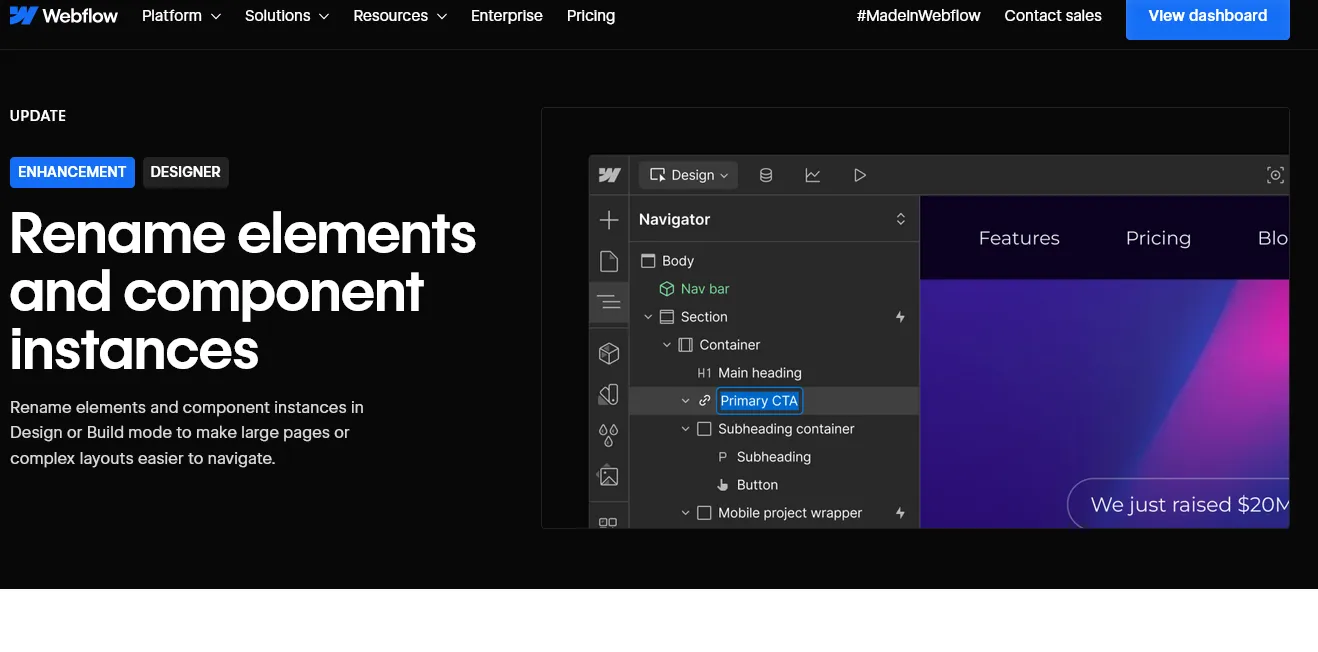Click the Container columns icon
The image size is (1318, 652).
click(x=685, y=345)
